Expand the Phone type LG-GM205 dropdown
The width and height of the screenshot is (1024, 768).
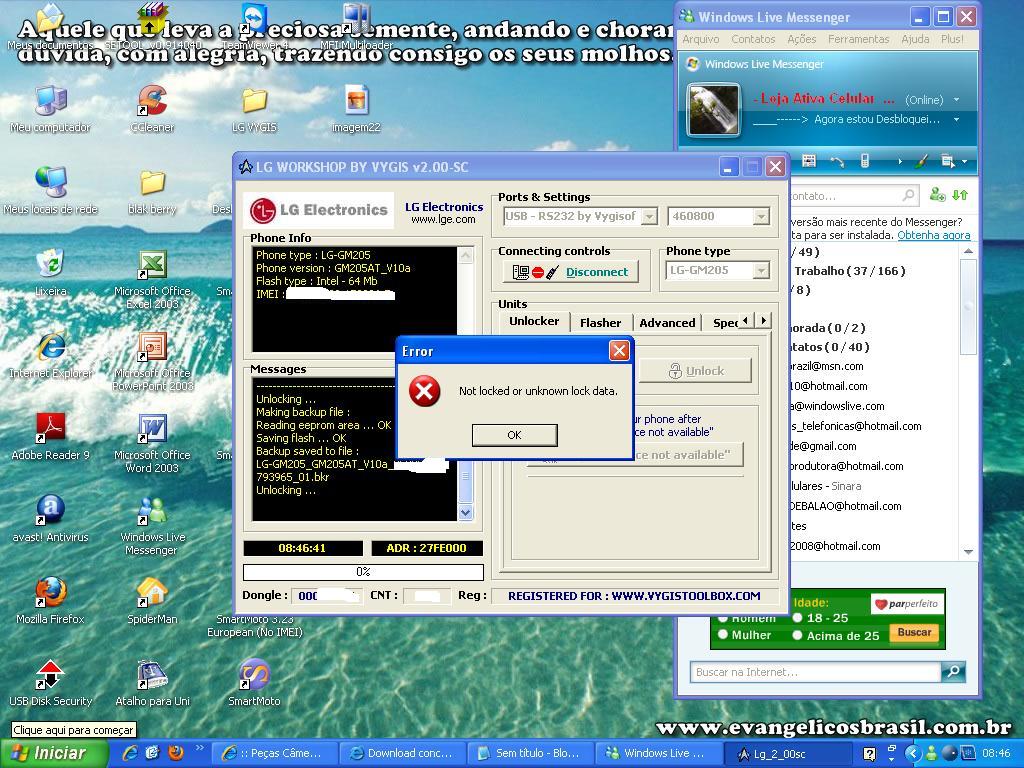pyautogui.click(x=760, y=270)
